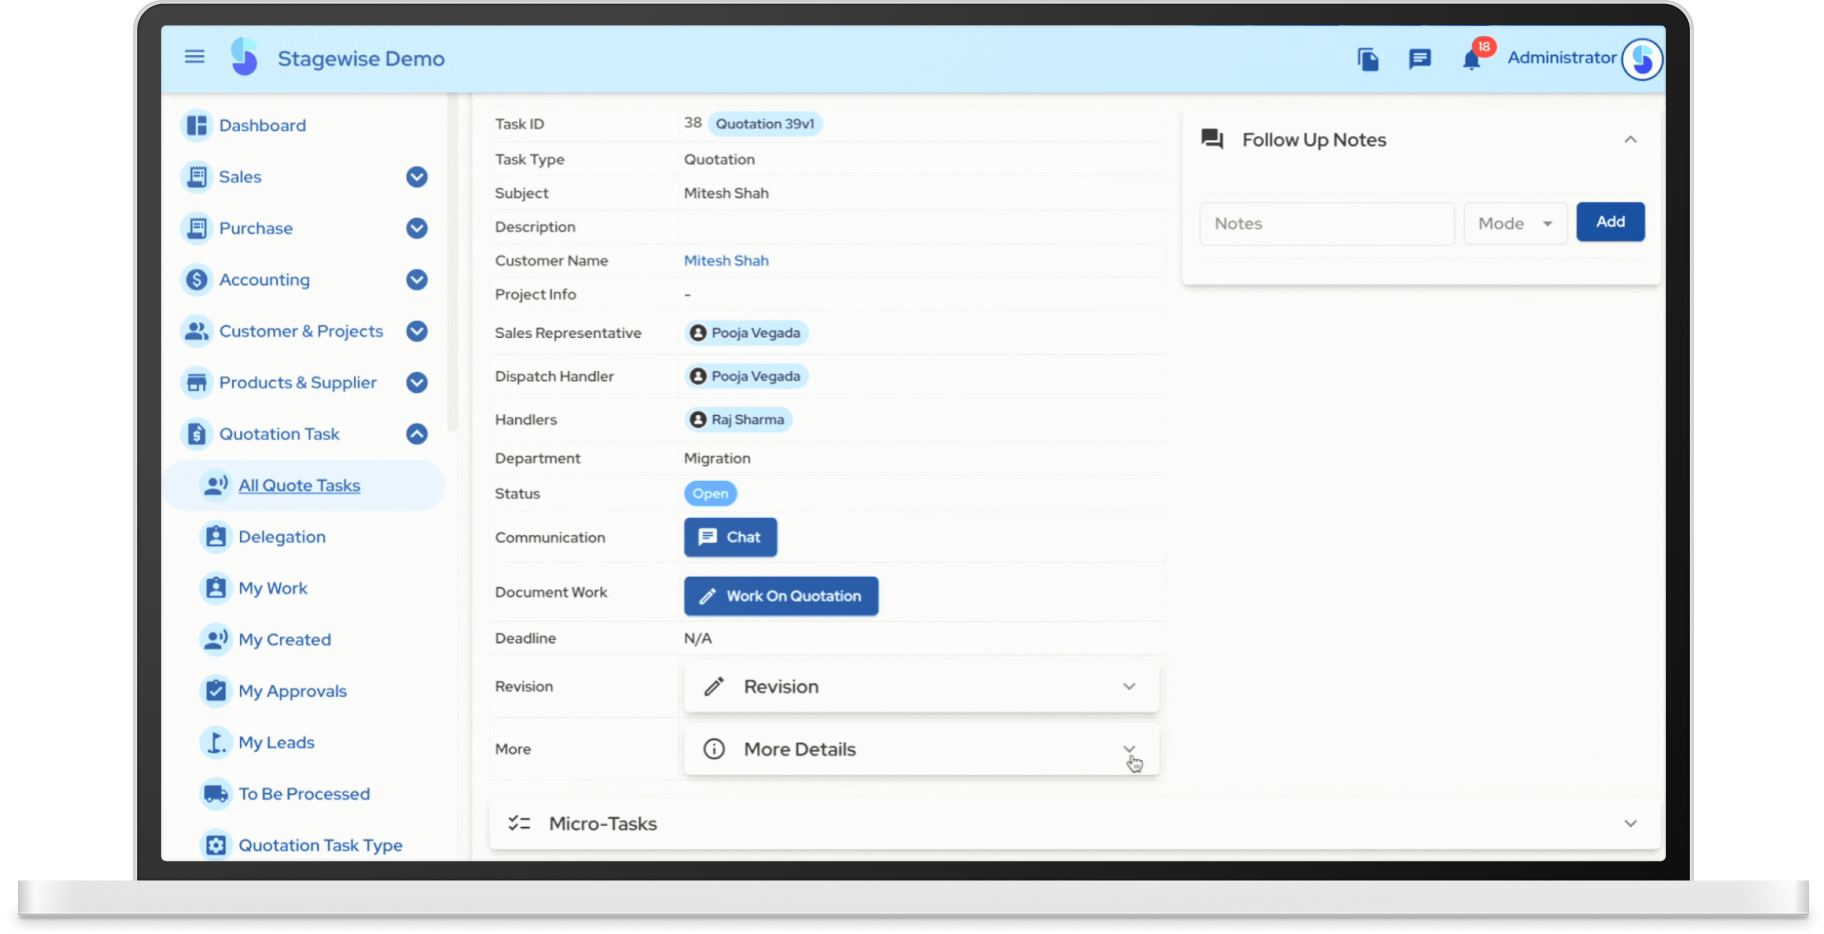The width and height of the screenshot is (1824, 934).
Task: Collapse the Quotation Task section
Action: (417, 434)
